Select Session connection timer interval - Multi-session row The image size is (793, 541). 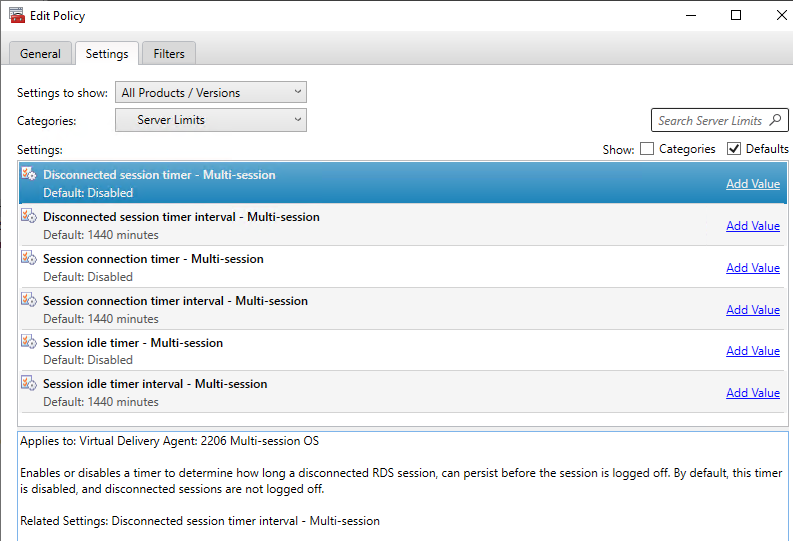(x=403, y=309)
